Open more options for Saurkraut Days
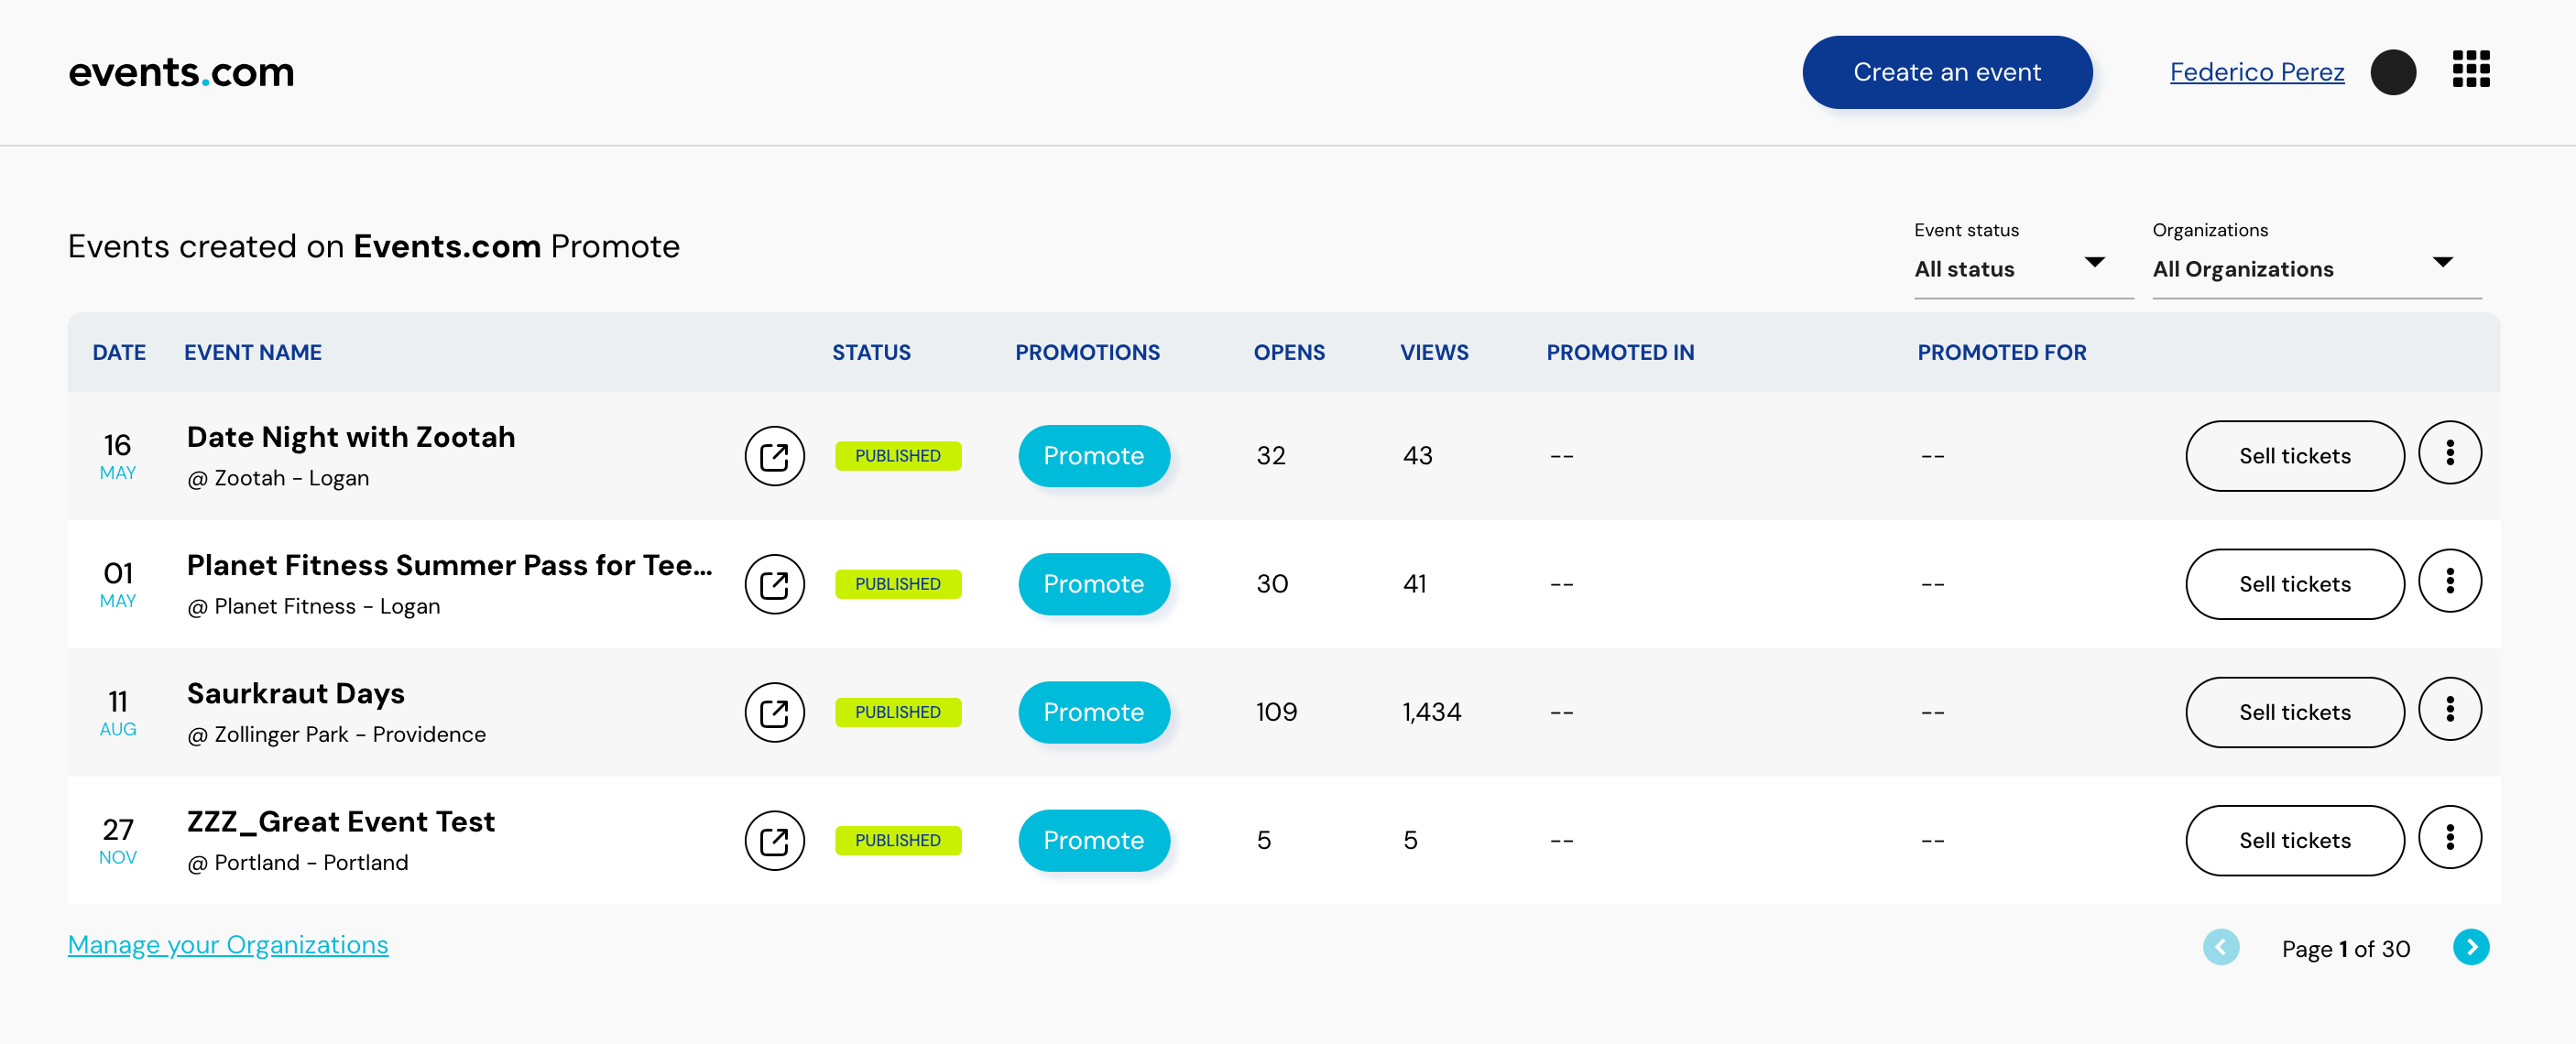 click(2449, 709)
